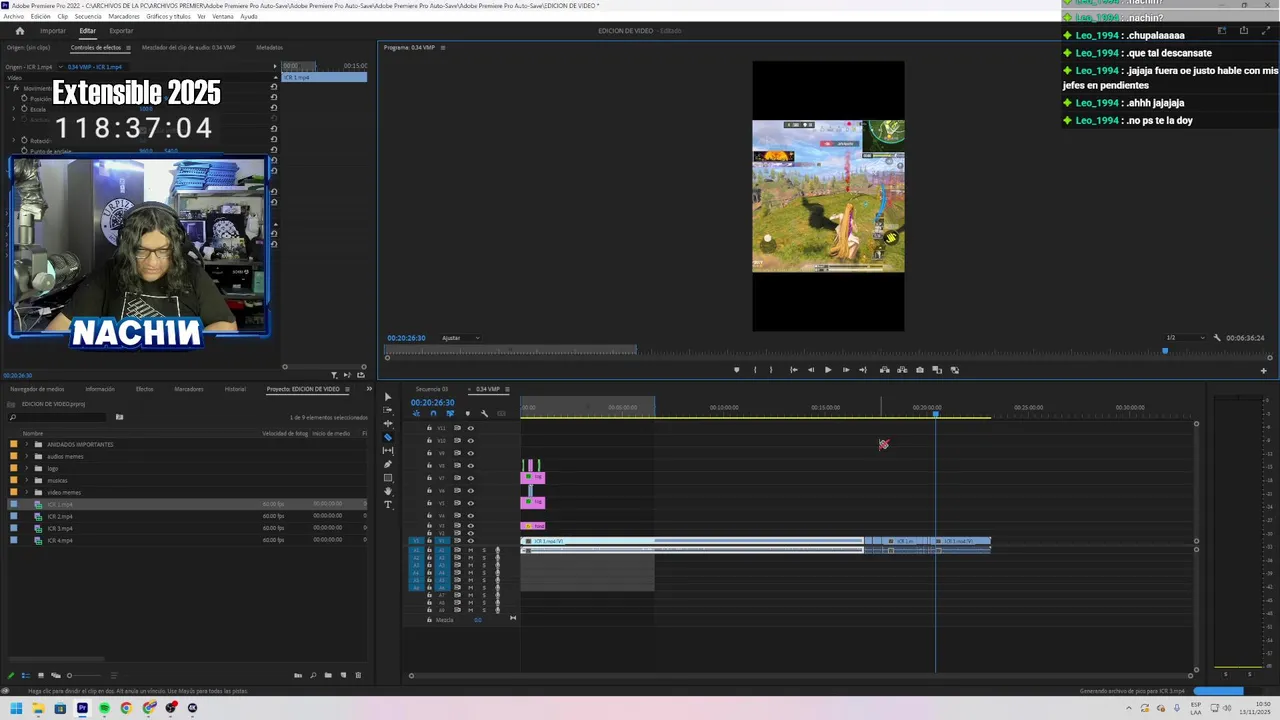The image size is (1280, 720).
Task: Select the Hand tool
Action: [388, 491]
